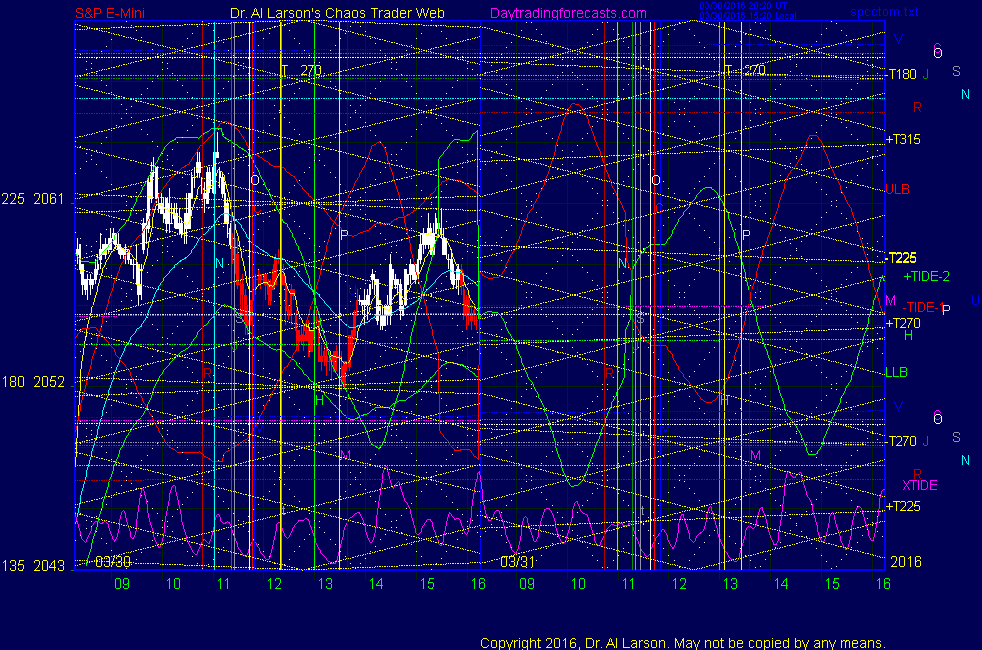Screen dimensions: 982x650
Task: Select the green "+TIDE-2" legend label
Action: 926,276
